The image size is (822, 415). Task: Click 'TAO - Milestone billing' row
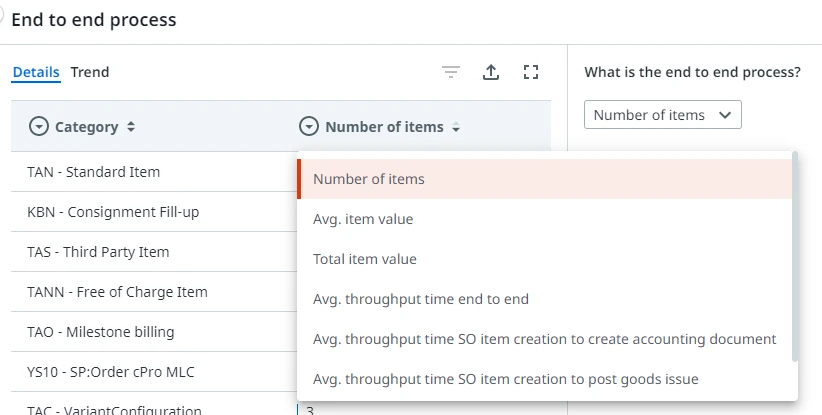click(154, 332)
